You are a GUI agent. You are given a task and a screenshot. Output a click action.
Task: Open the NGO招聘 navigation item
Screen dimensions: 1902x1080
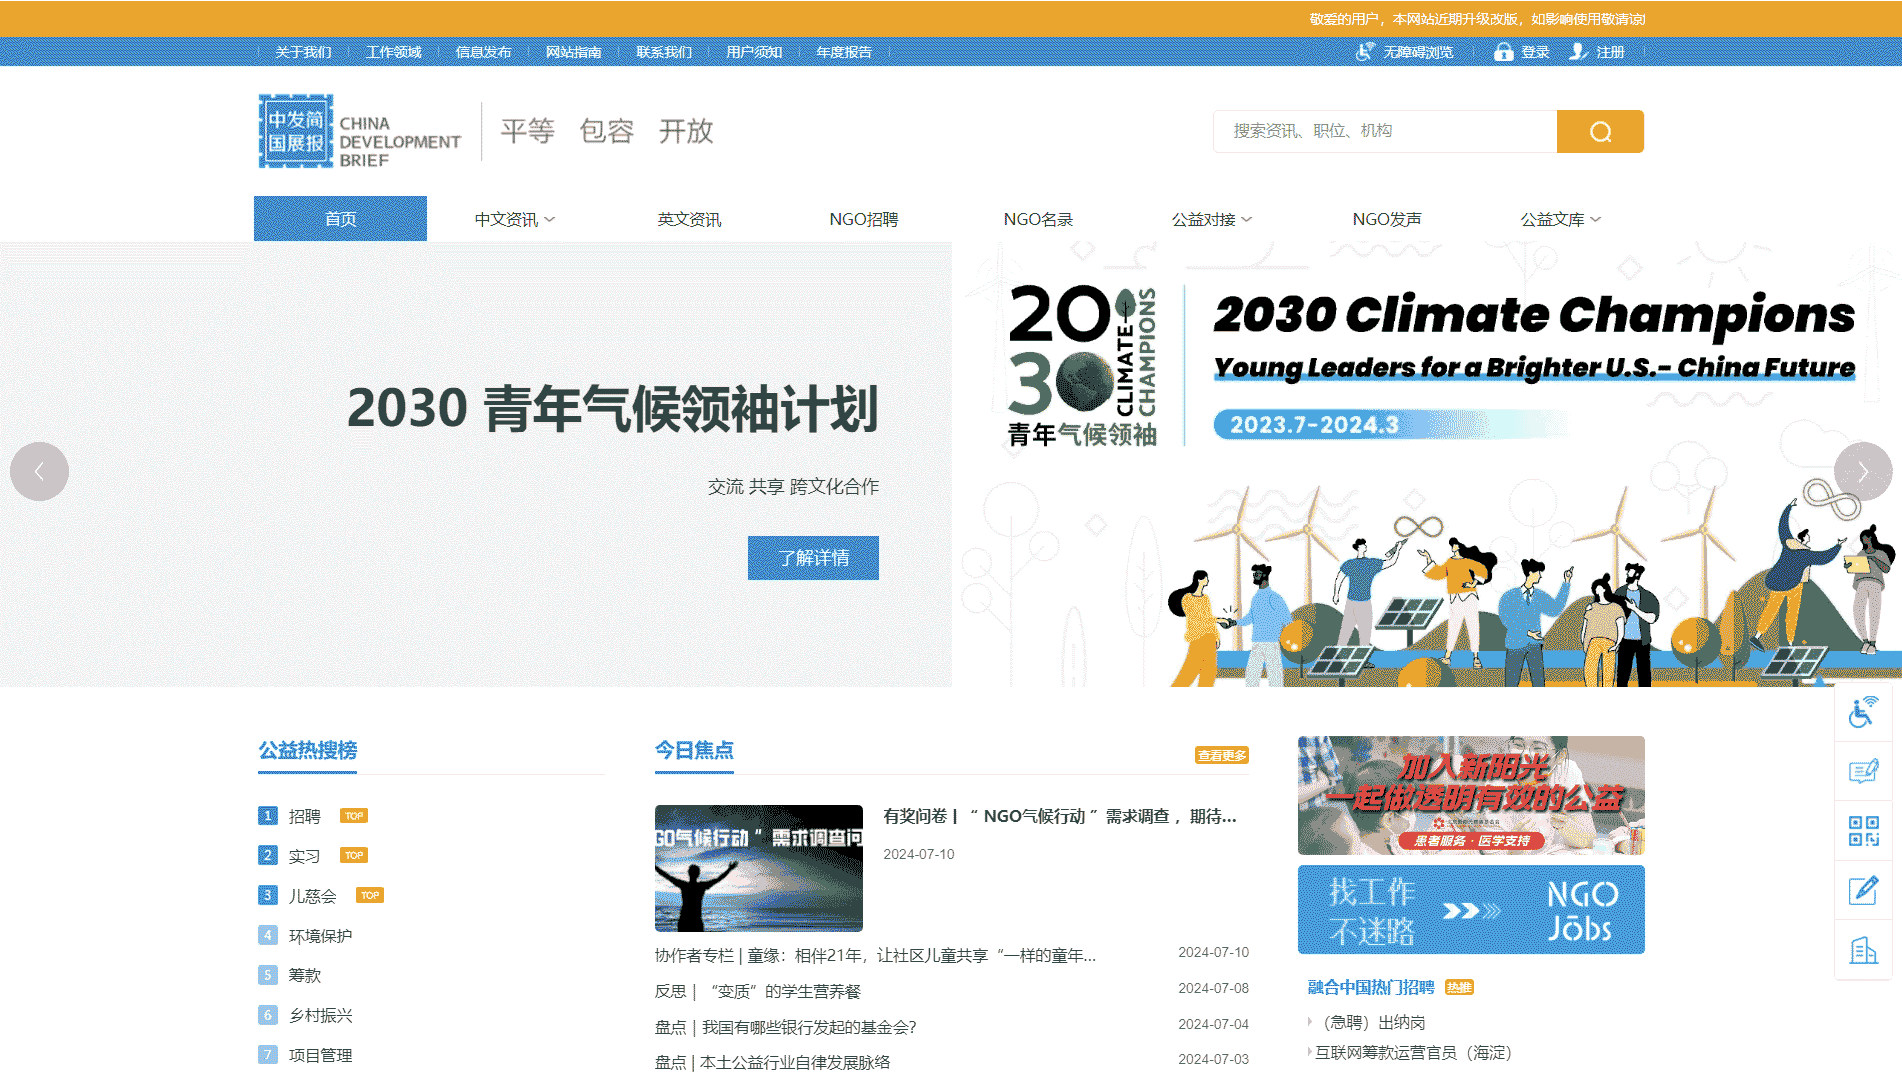click(863, 219)
